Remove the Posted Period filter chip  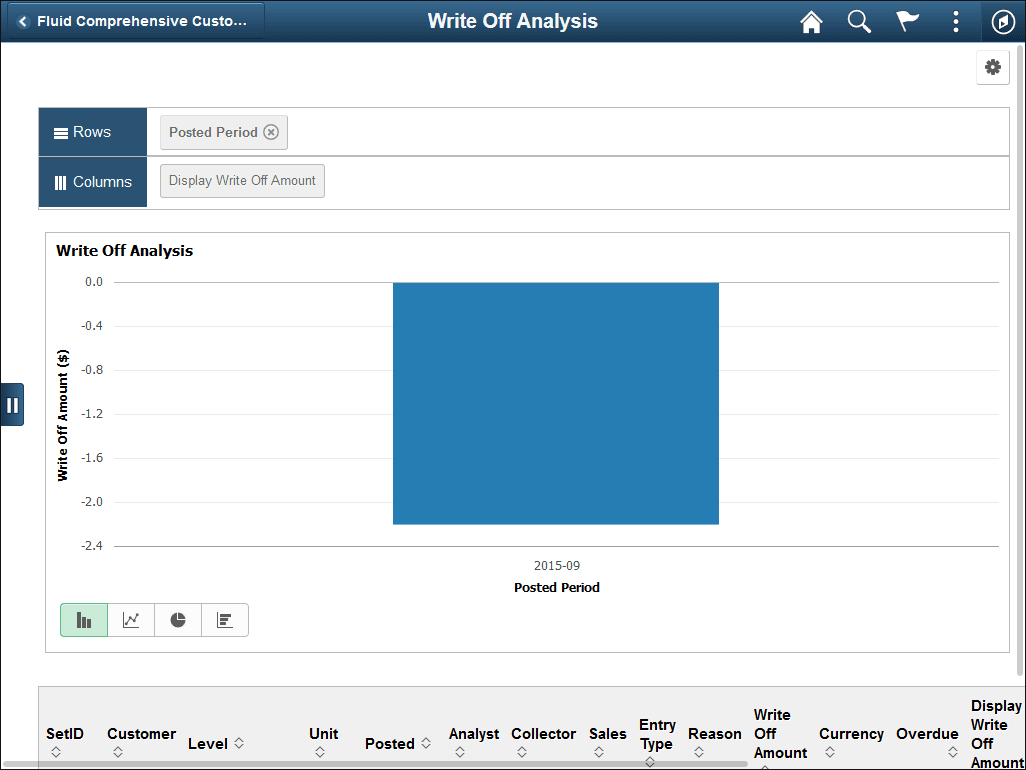point(271,131)
